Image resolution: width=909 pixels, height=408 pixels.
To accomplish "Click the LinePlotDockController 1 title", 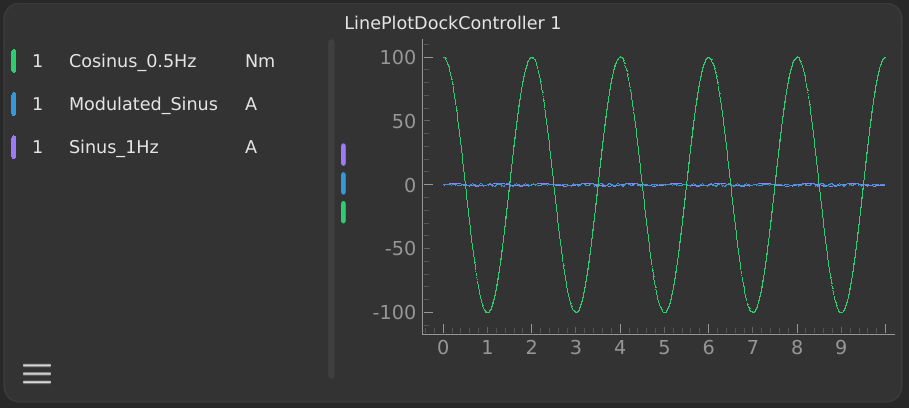I will pos(452,22).
